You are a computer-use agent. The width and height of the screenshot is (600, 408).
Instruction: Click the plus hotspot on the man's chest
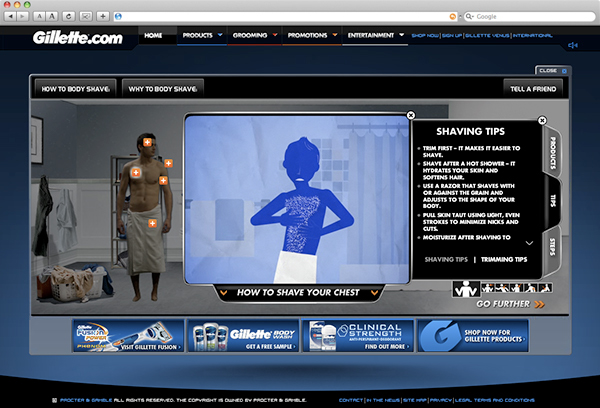[x=136, y=173]
